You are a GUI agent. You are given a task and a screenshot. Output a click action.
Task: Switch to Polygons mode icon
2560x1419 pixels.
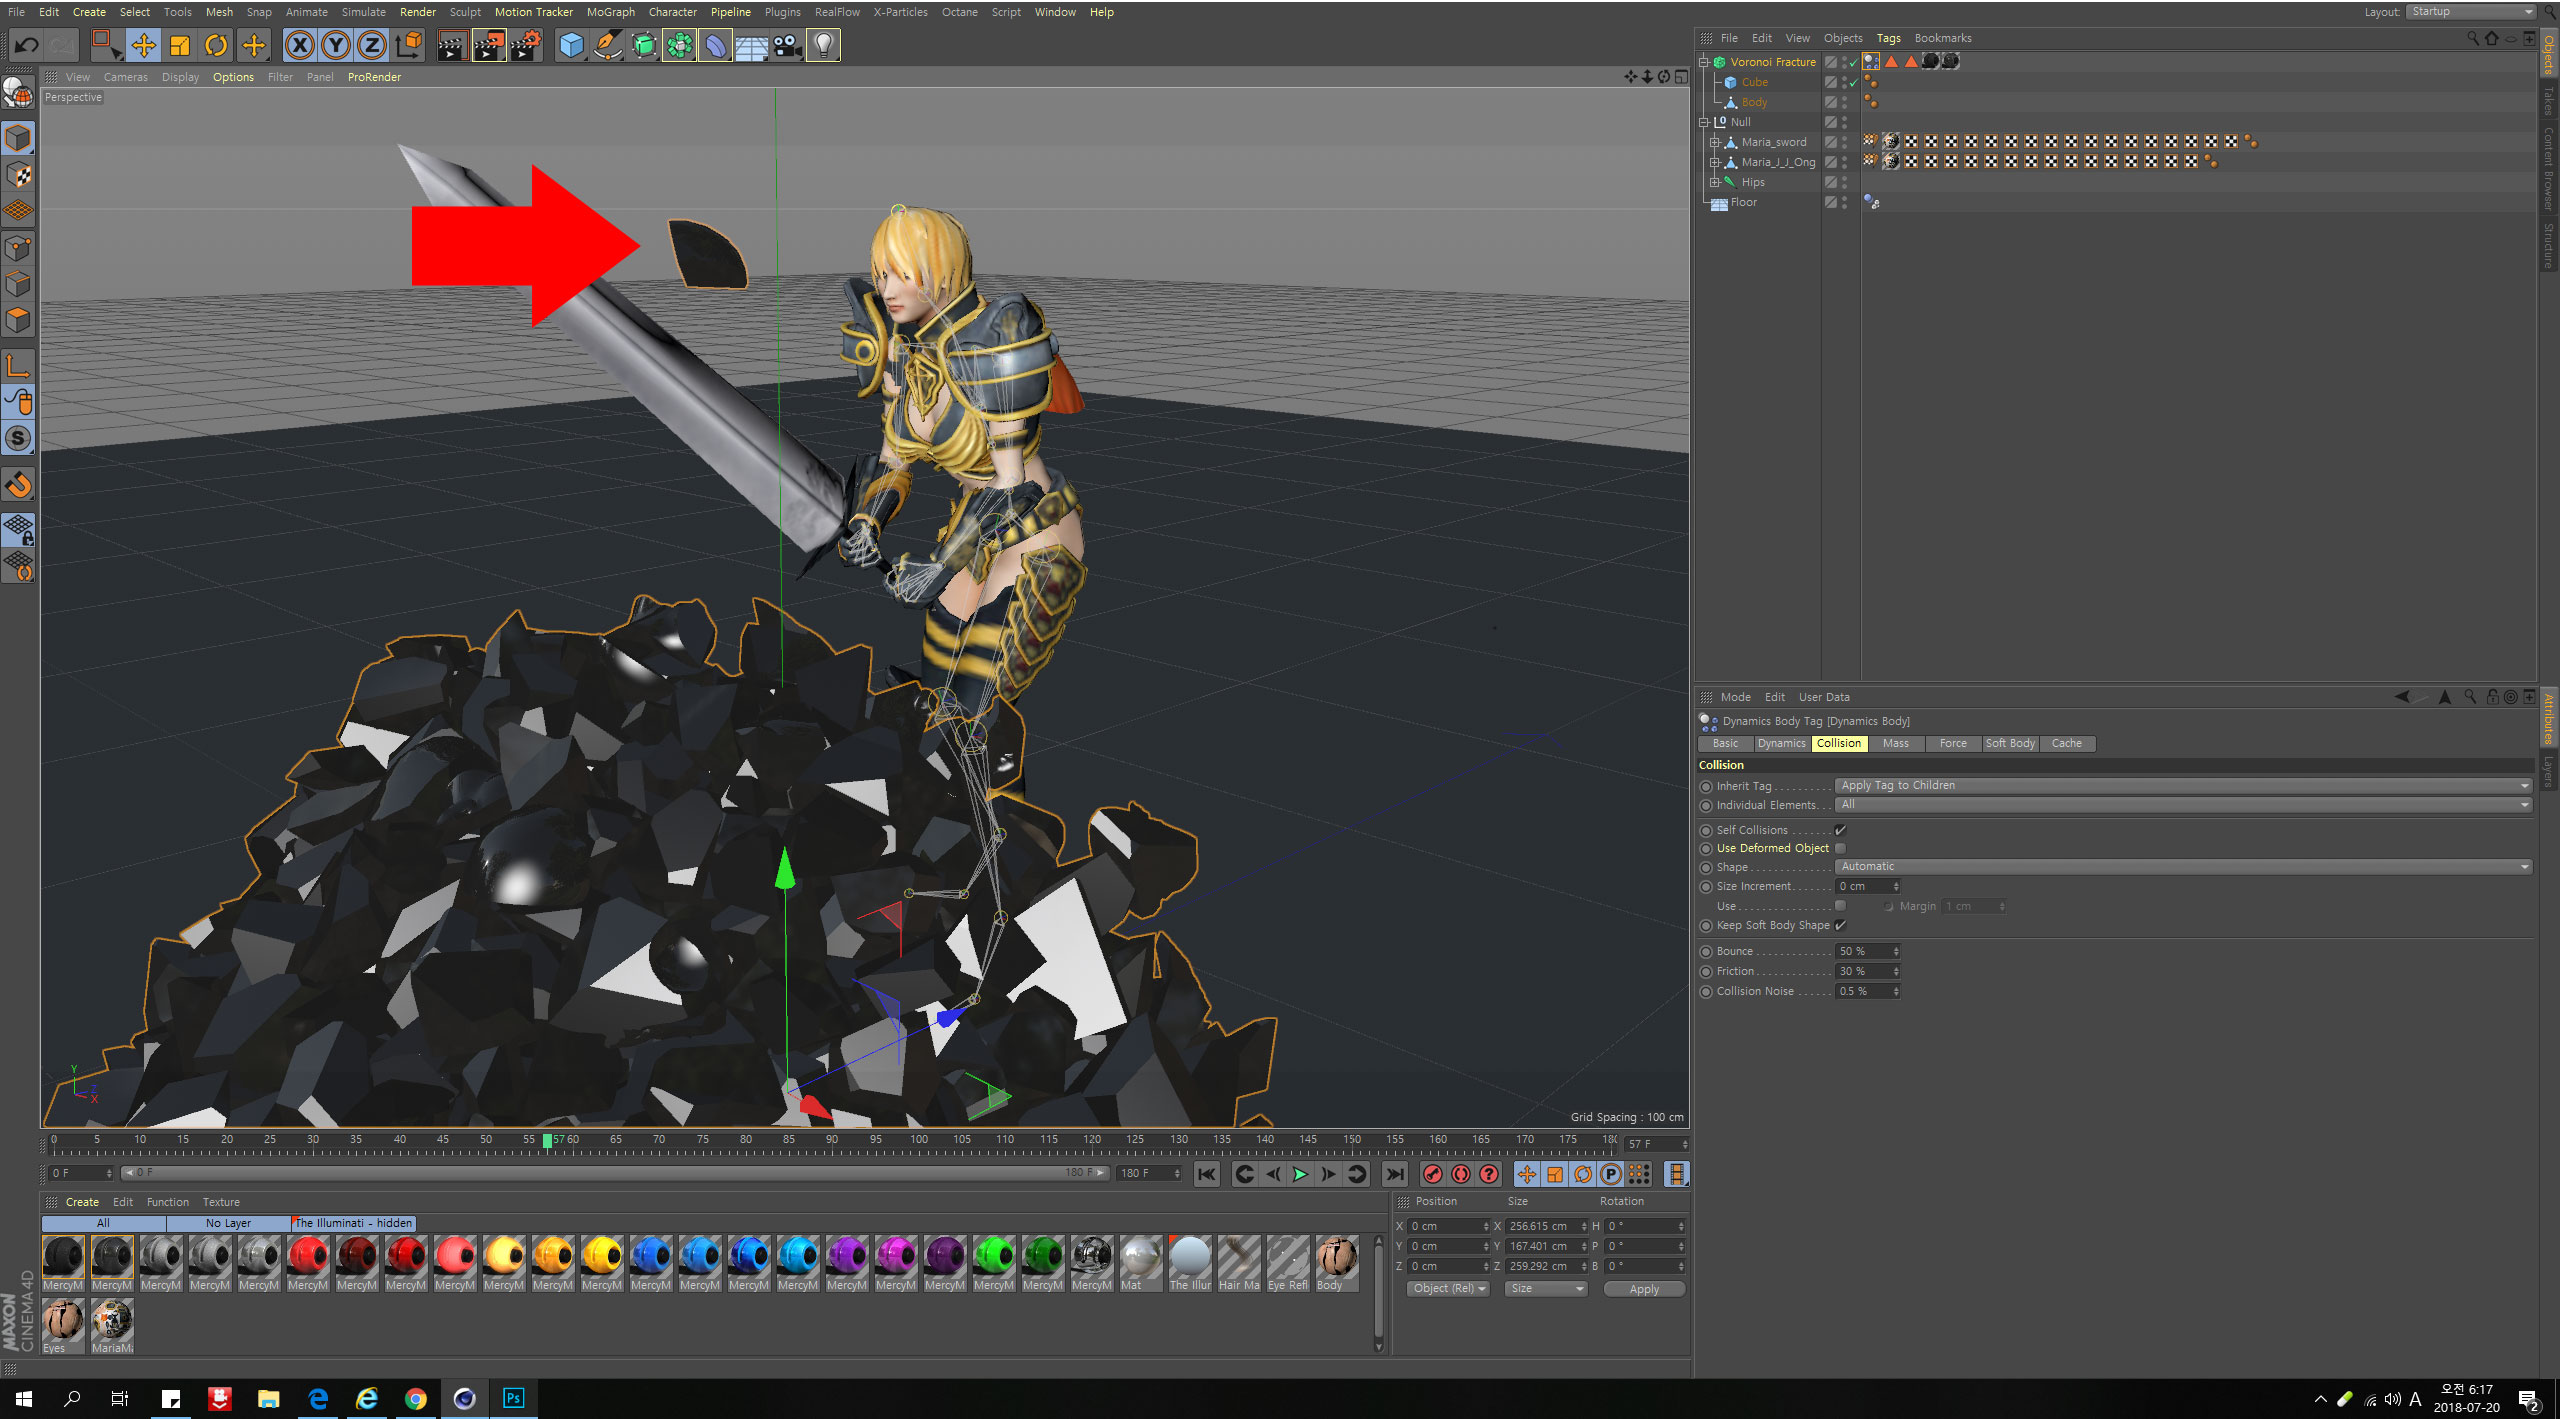[x=18, y=321]
